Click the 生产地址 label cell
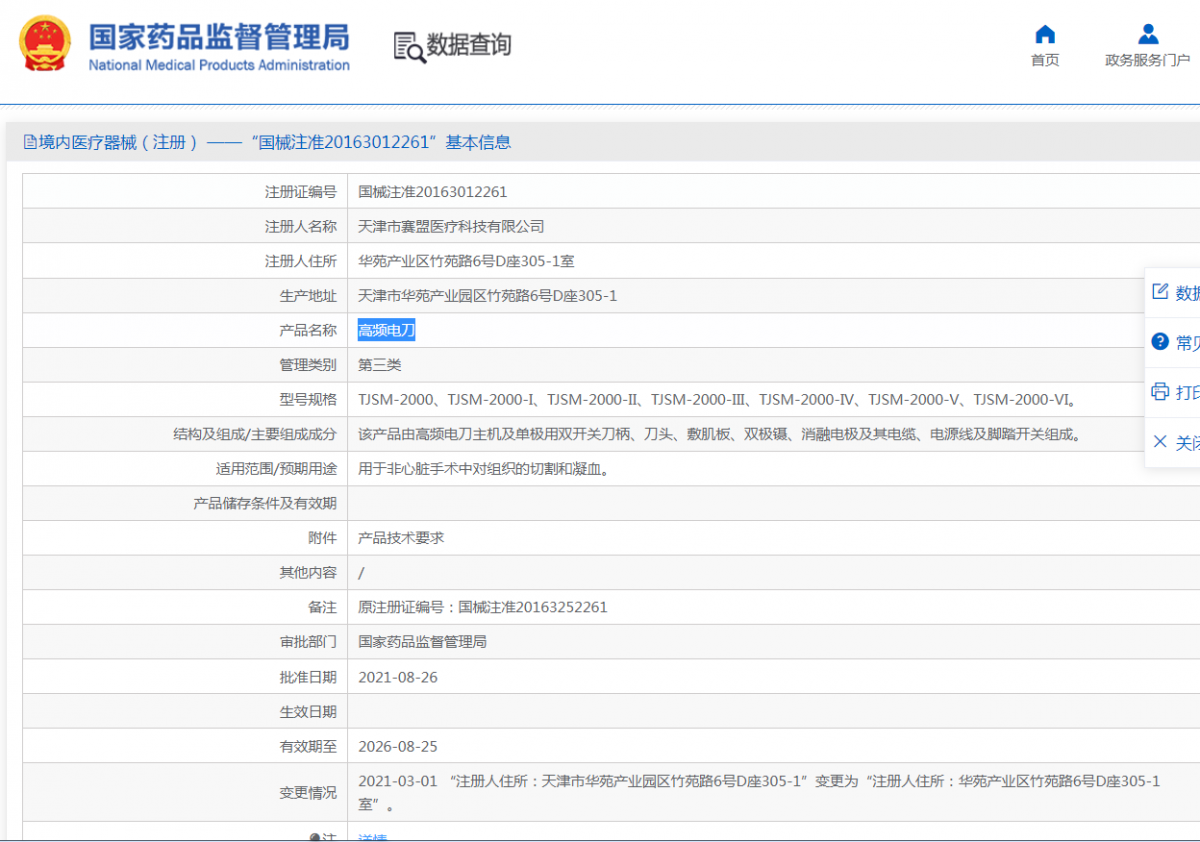Image resolution: width=1200 pixels, height=842 pixels. 185,296
